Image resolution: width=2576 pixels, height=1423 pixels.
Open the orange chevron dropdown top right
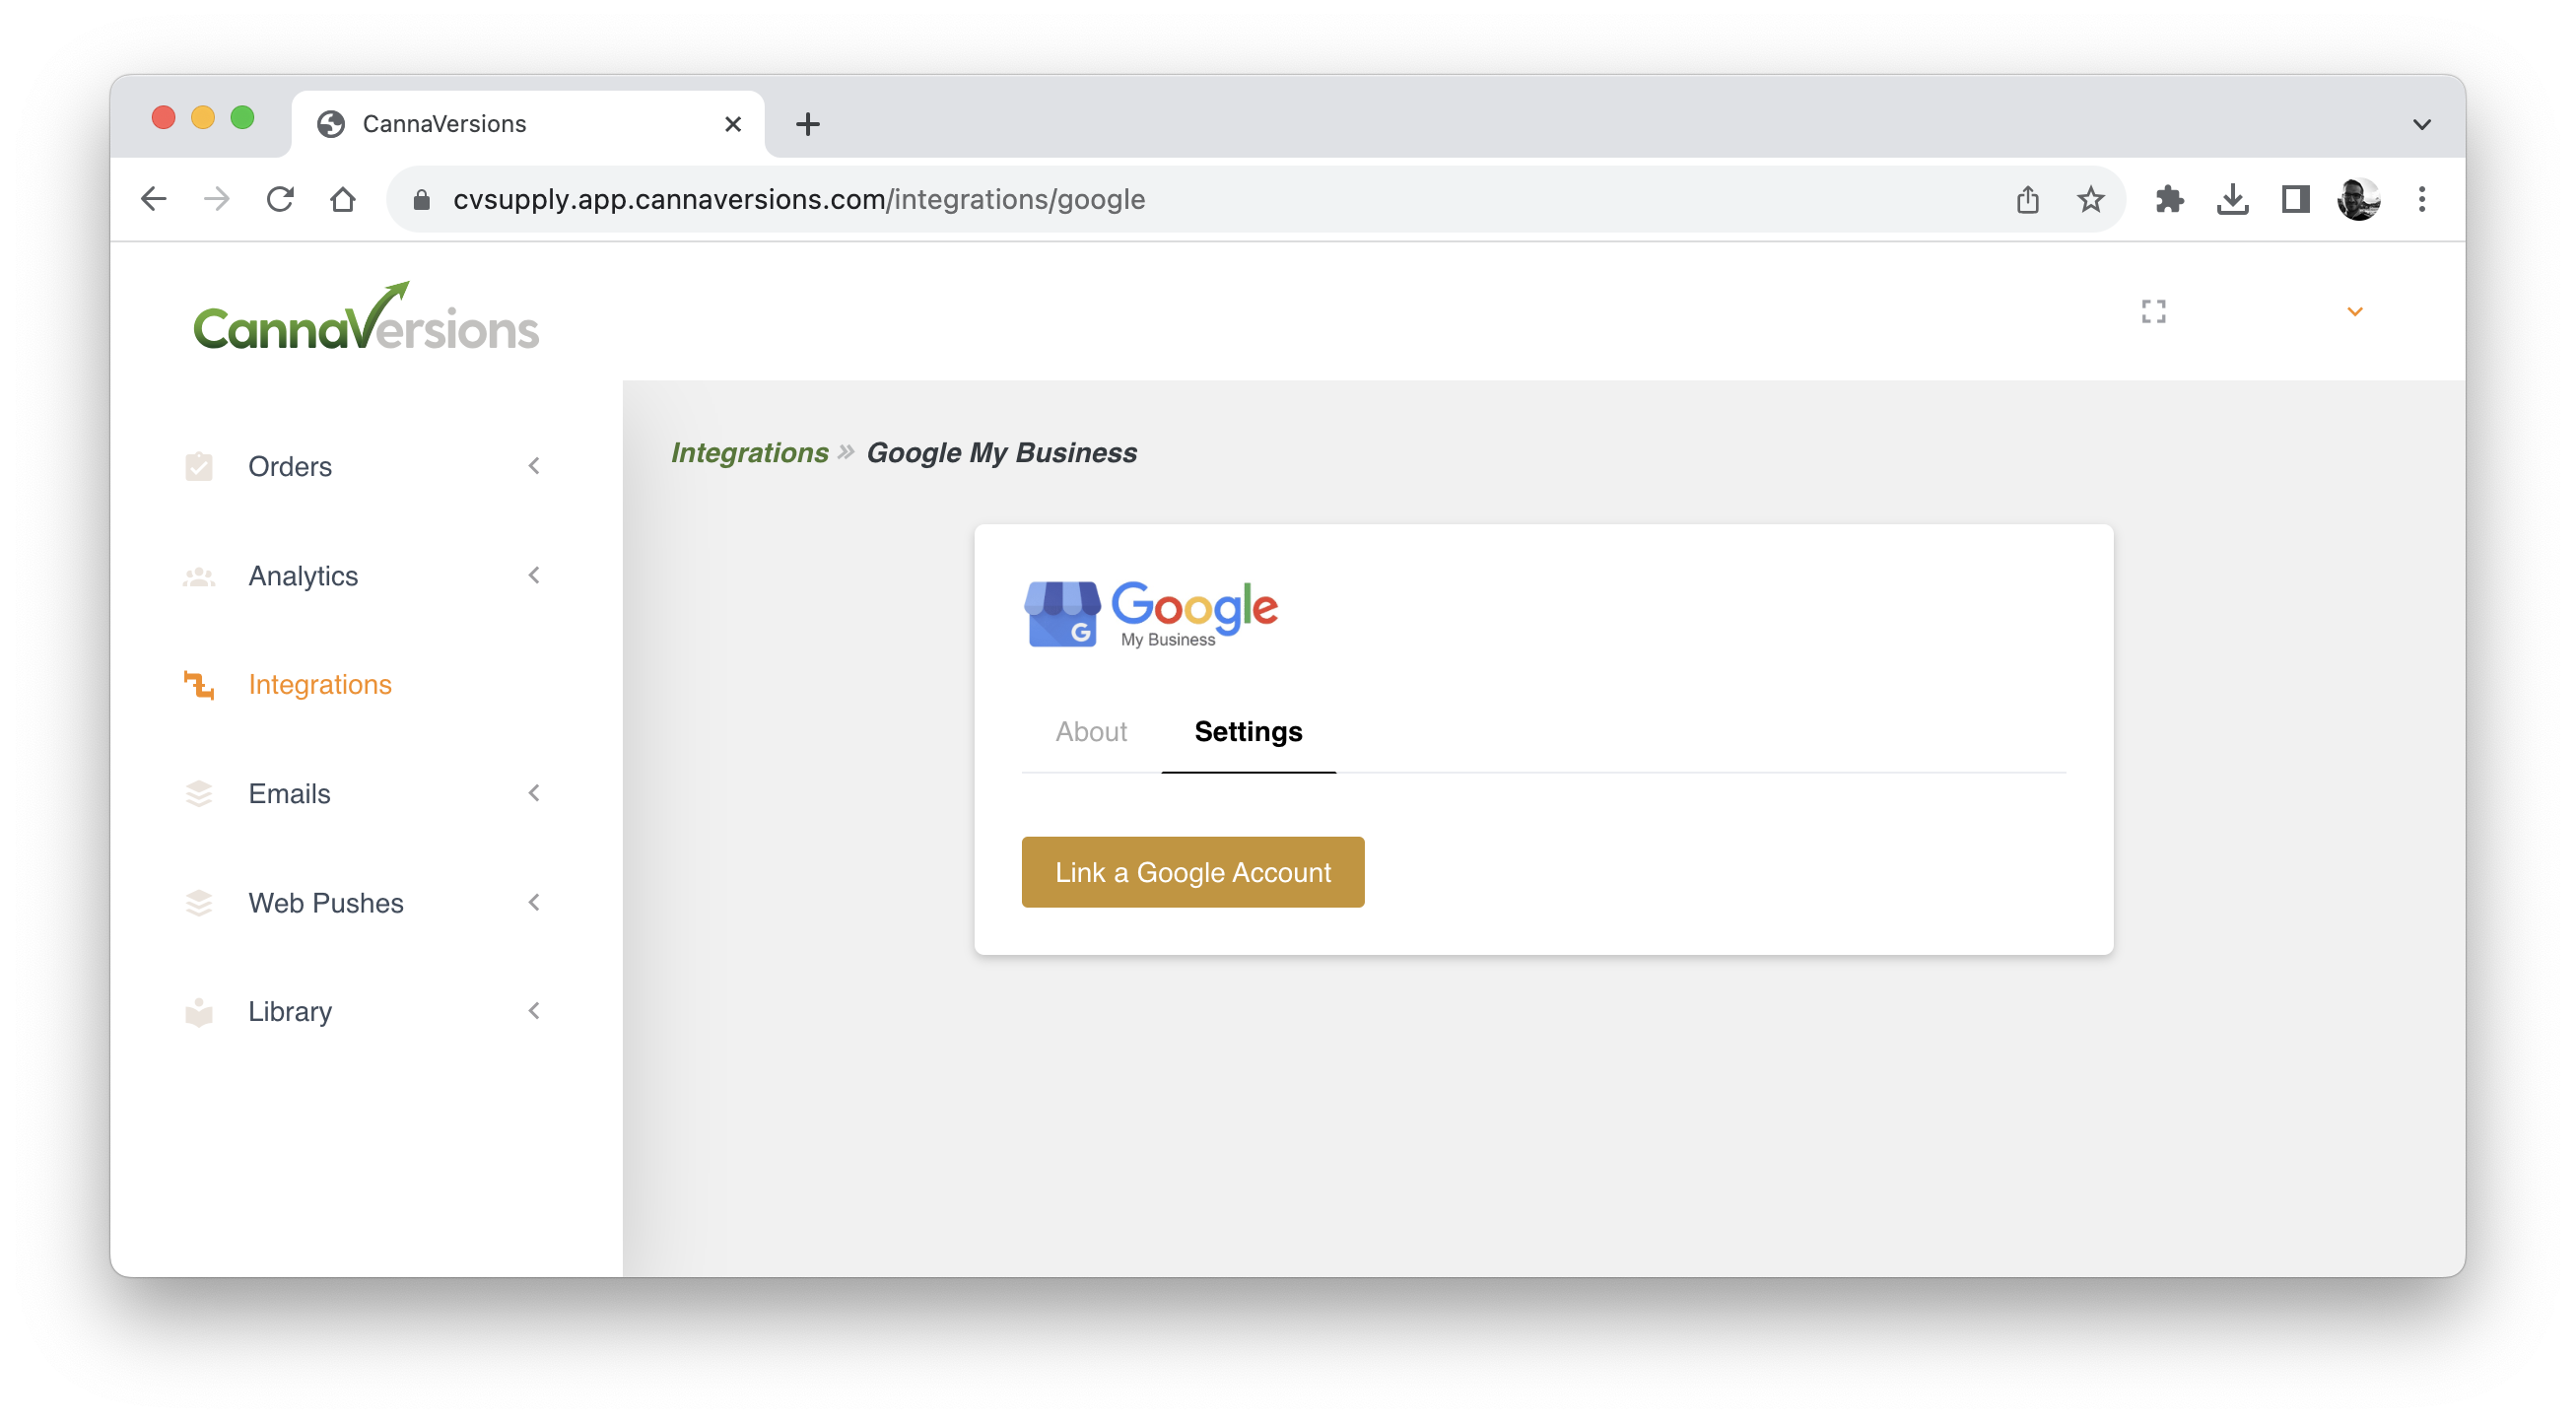(2355, 312)
